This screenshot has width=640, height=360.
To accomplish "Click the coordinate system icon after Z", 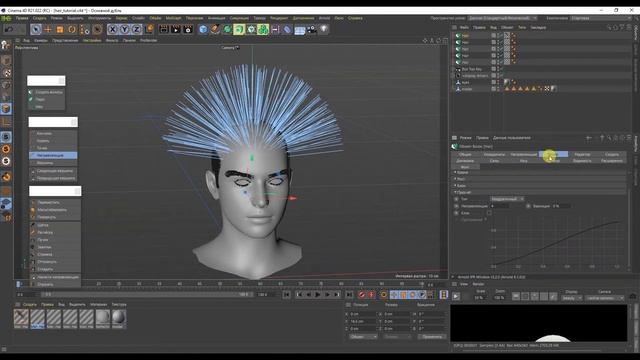I will pos(149,29).
